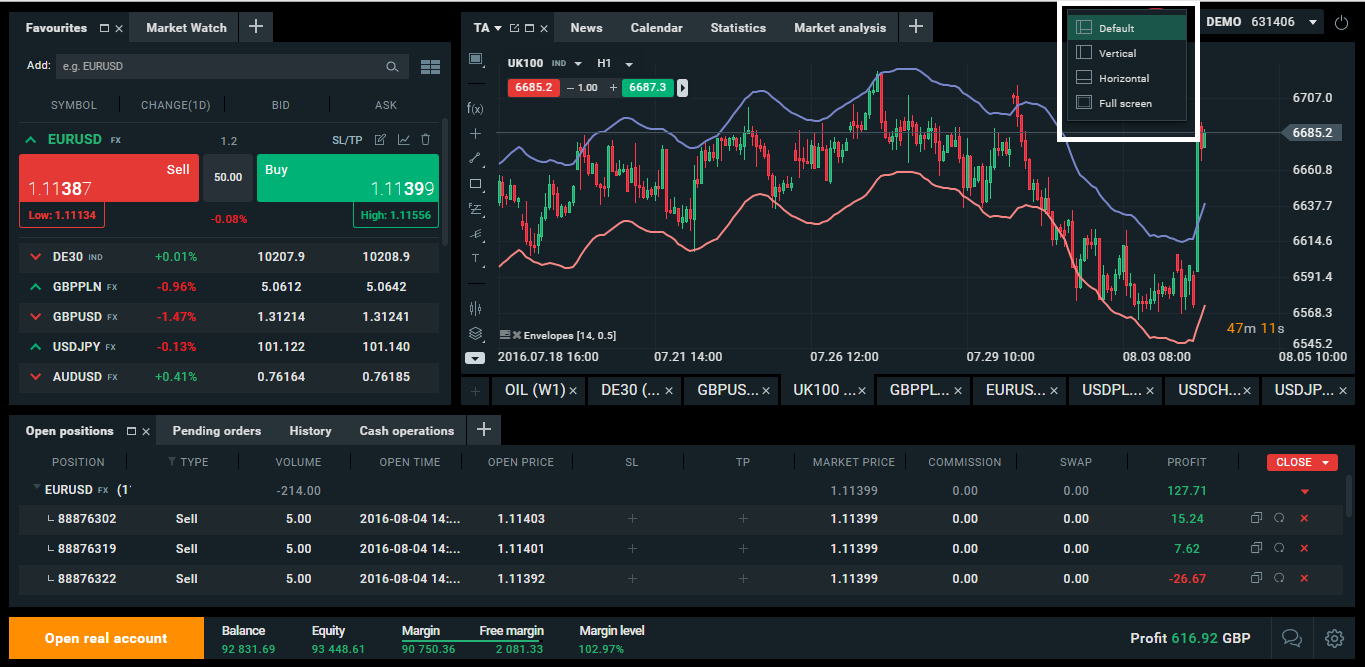This screenshot has width=1365, height=667.
Task: Select the trend line drawing tool
Action: point(475,158)
